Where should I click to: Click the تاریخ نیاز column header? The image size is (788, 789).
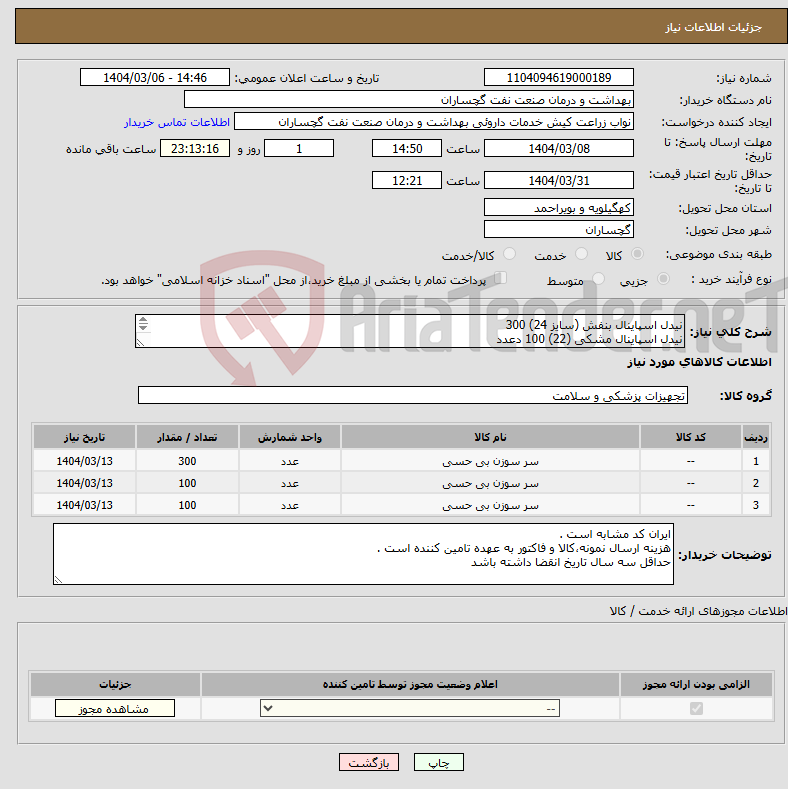85,437
